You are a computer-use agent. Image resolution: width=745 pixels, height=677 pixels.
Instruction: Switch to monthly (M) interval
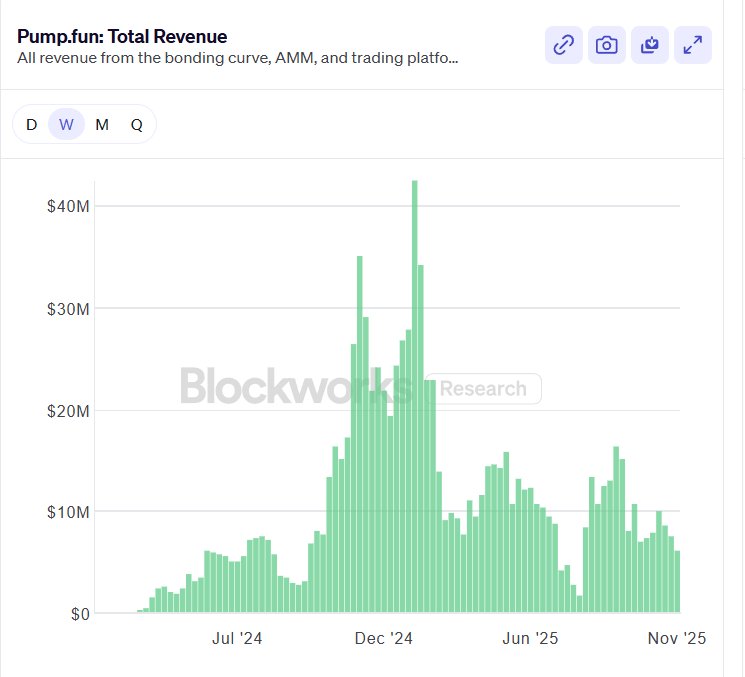[x=102, y=124]
